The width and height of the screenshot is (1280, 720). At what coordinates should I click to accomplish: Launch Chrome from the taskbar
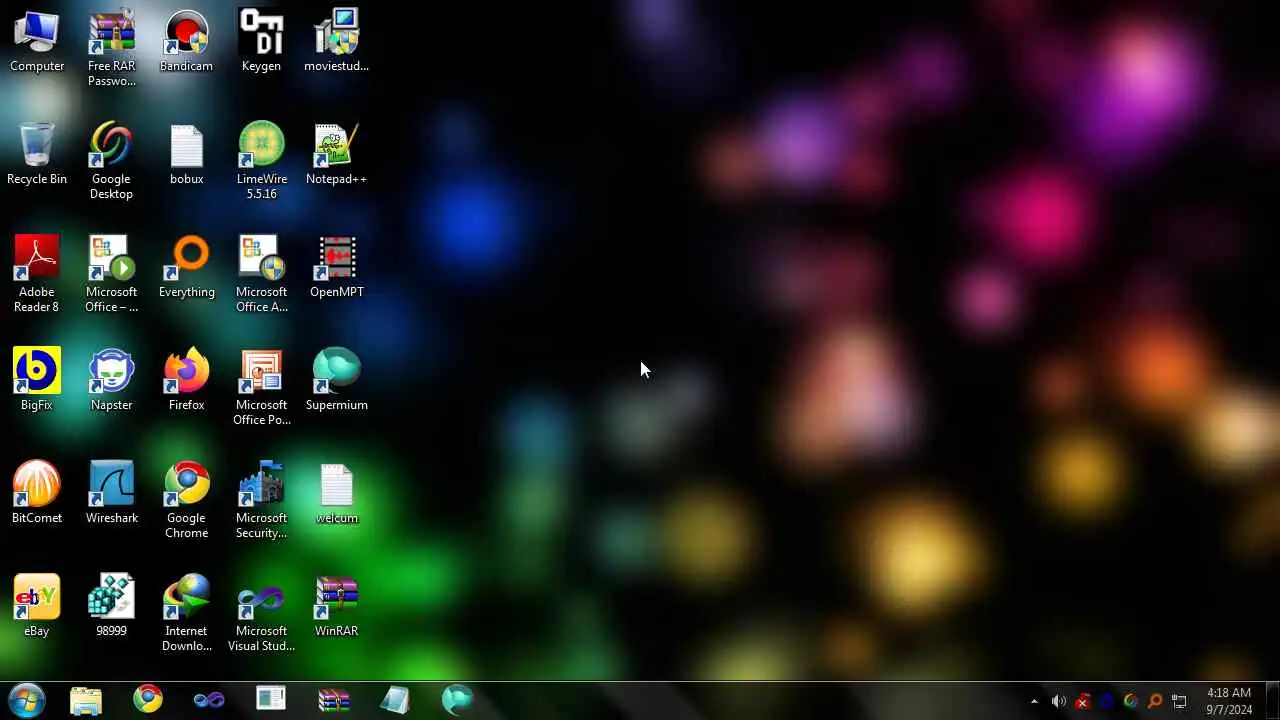pyautogui.click(x=148, y=700)
